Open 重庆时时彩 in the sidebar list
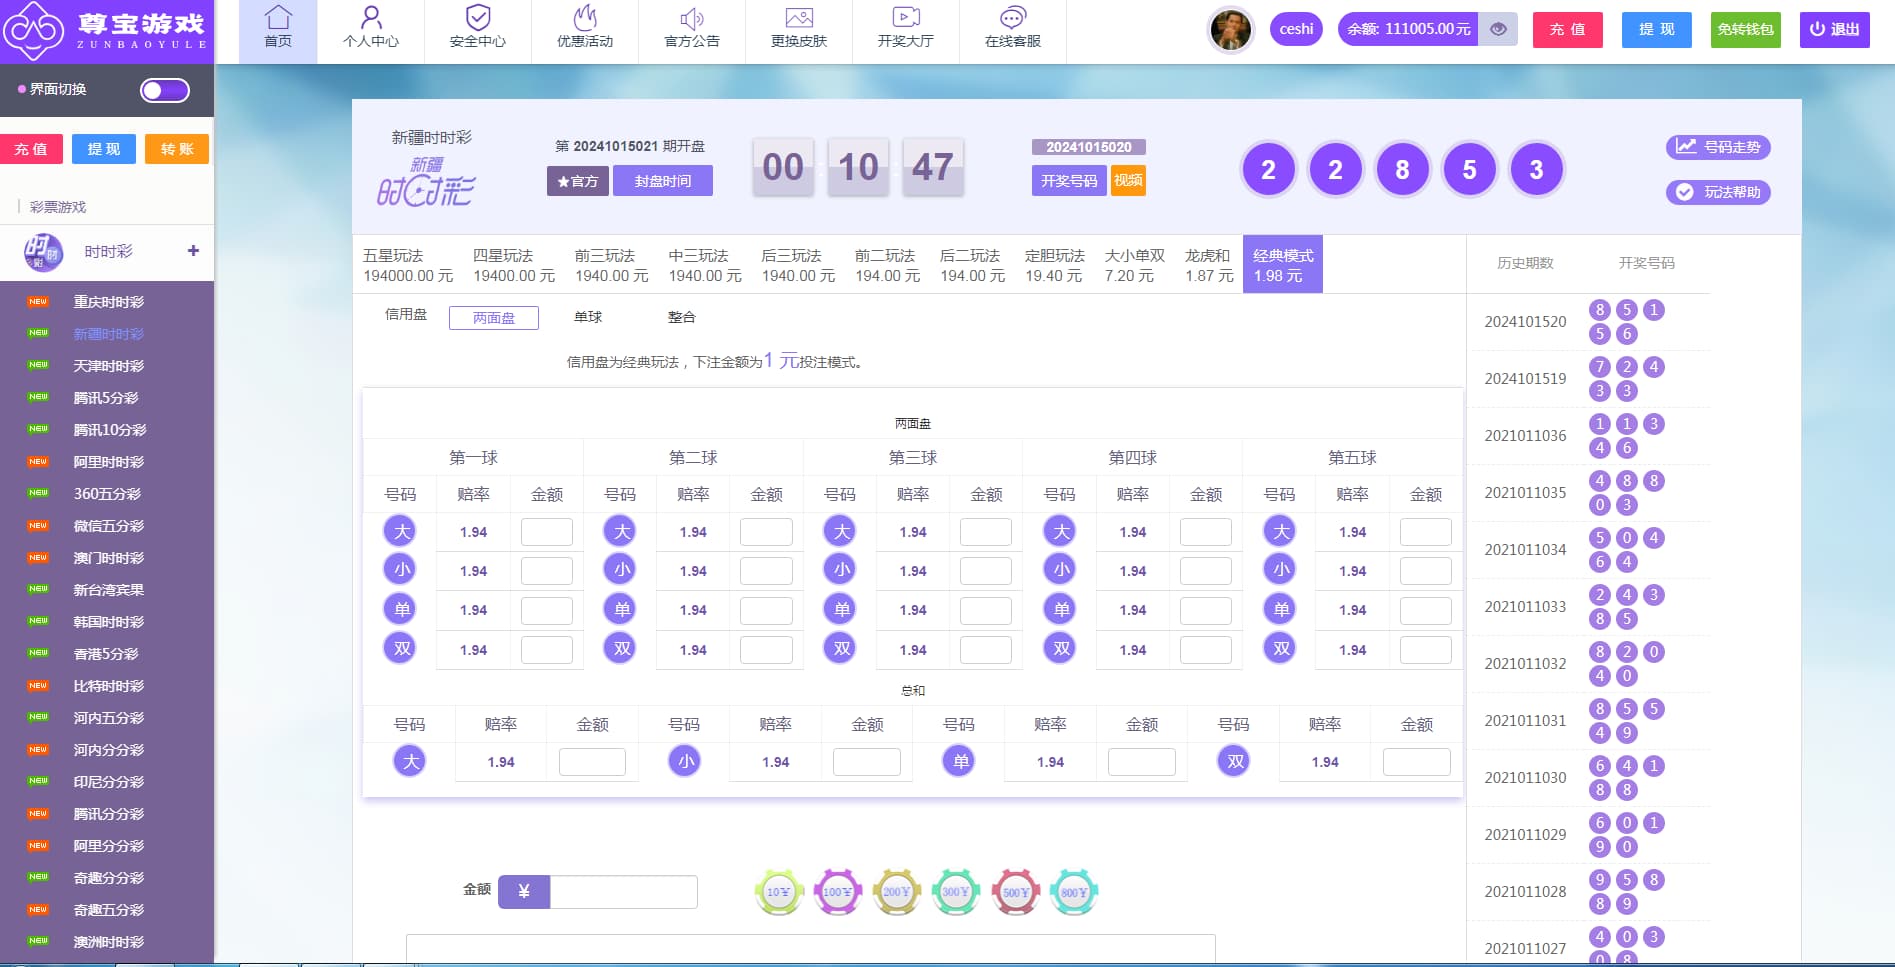 108,302
